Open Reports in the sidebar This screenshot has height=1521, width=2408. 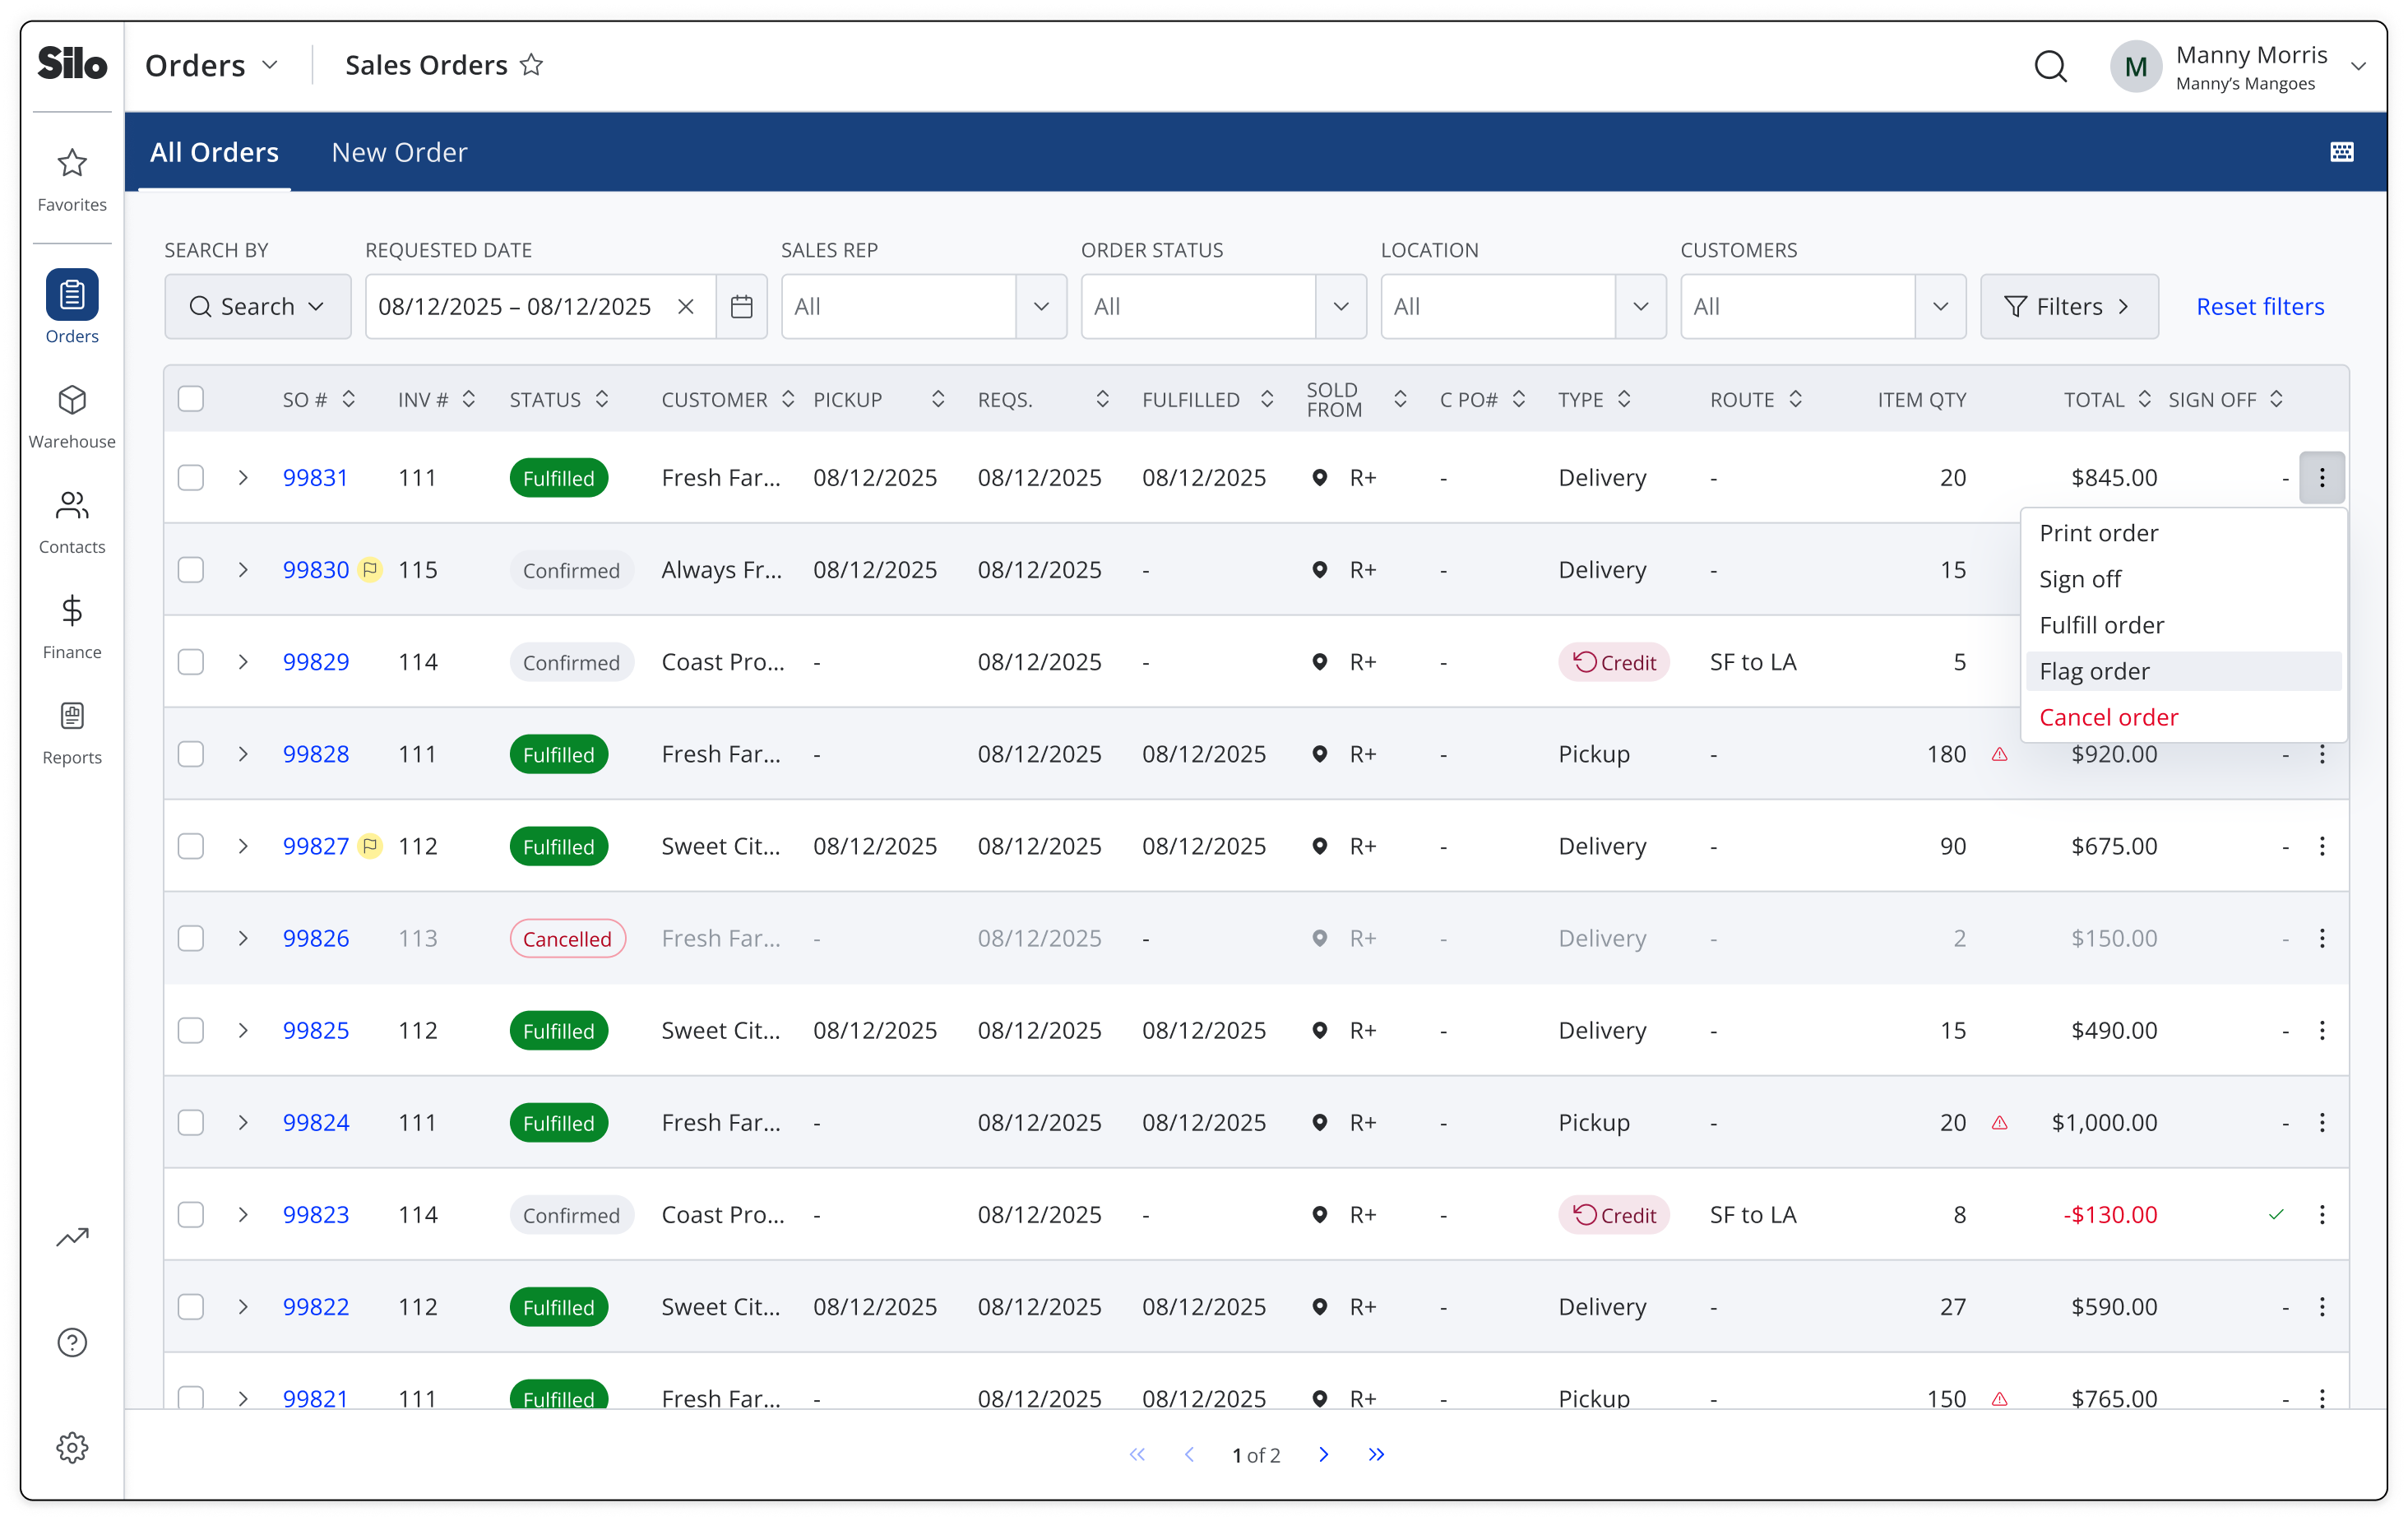click(x=72, y=732)
